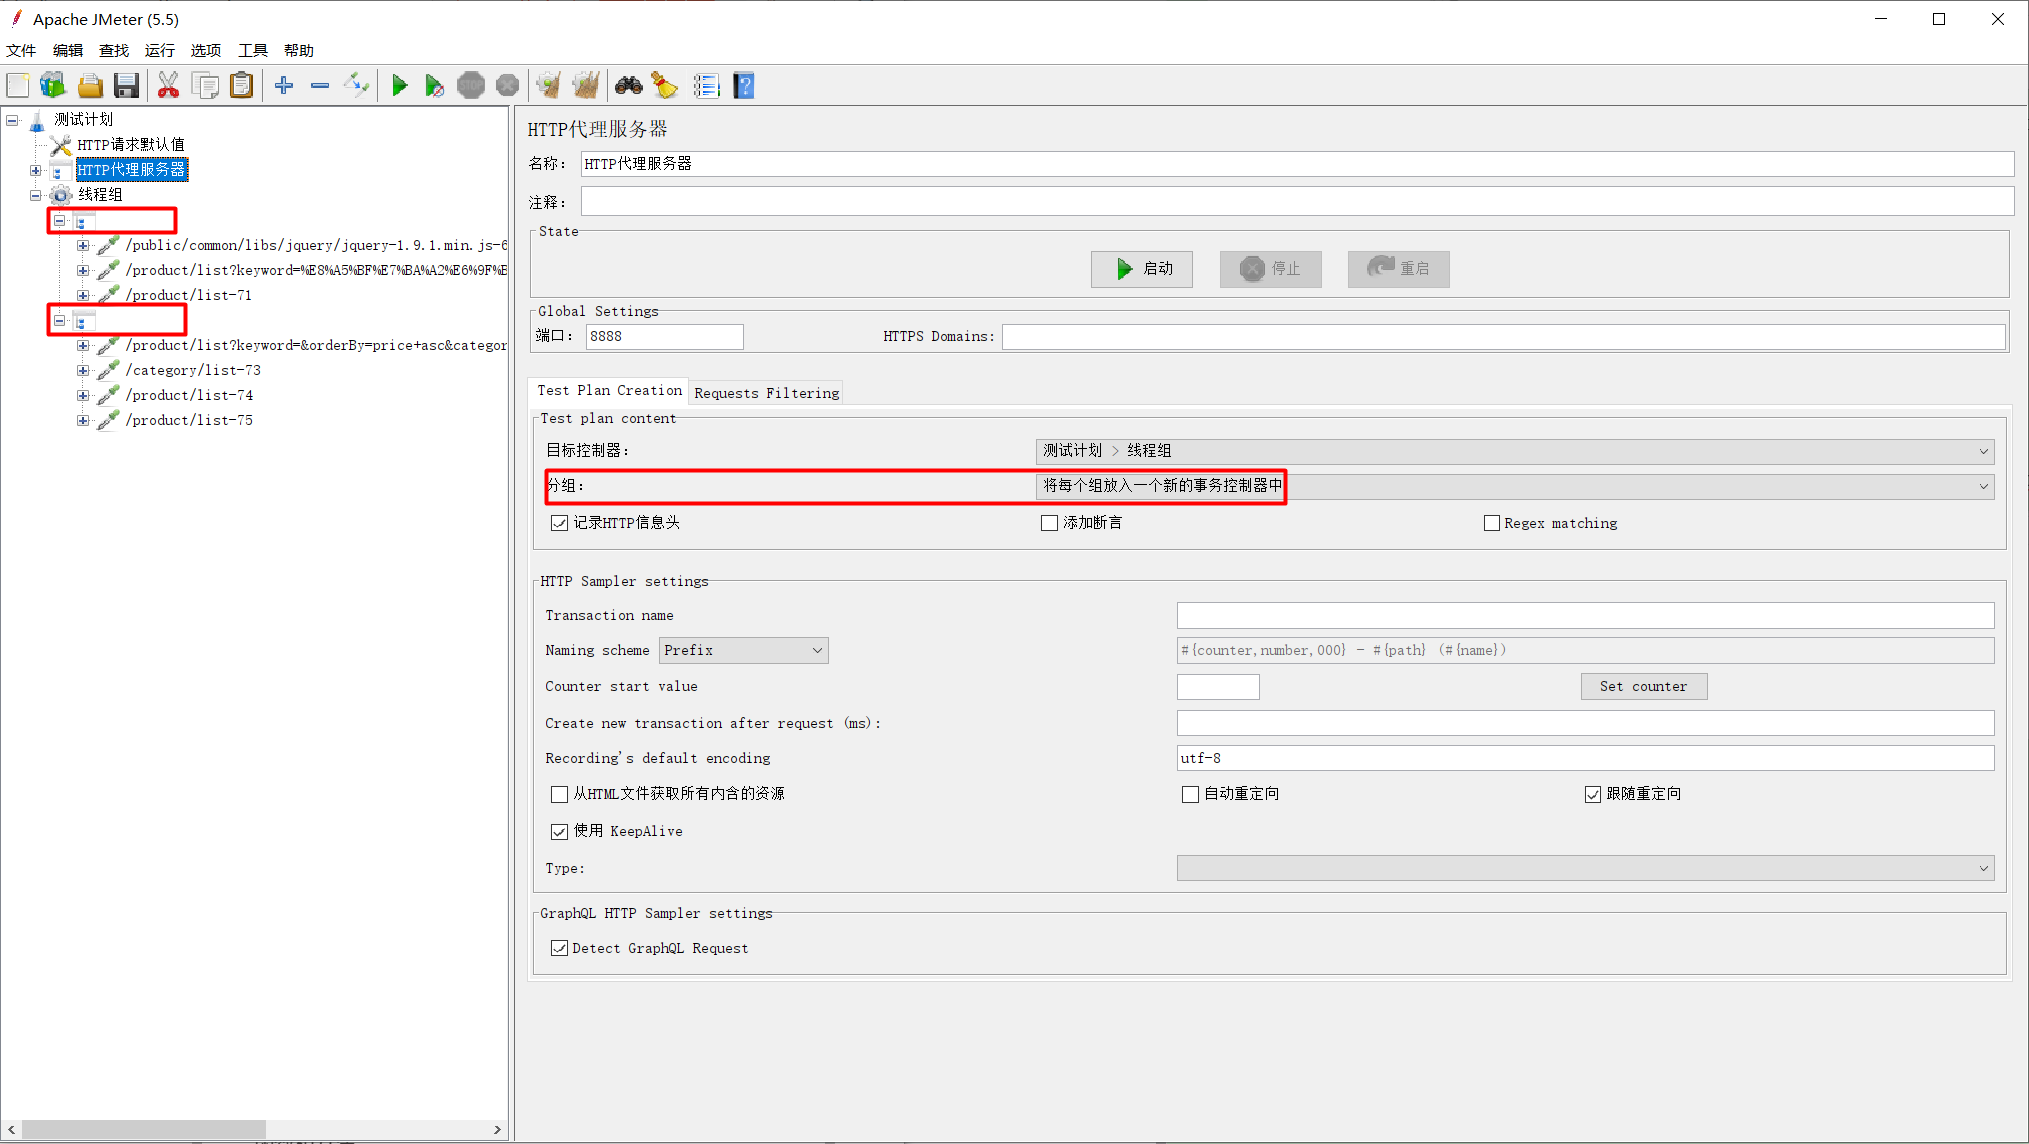Viewport: 2029px width, 1144px height.
Task: Select the HTTP请求默认值 tree node
Action: pyautogui.click(x=131, y=145)
